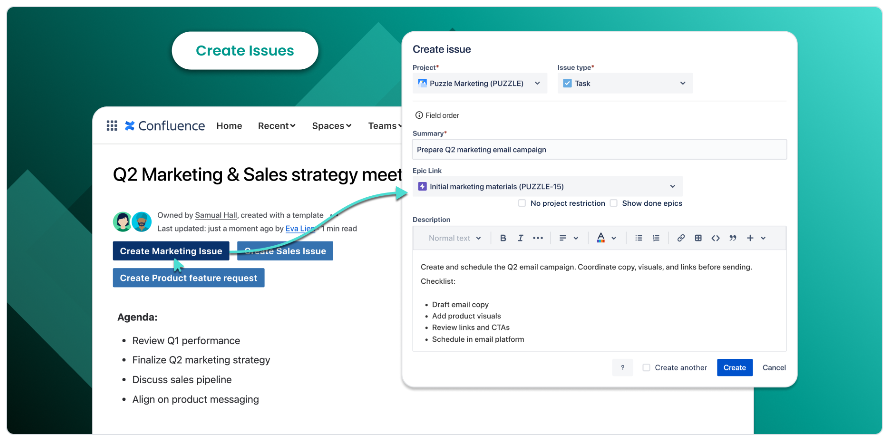Insert a numbered list
Screen dimensions: 889x441
[x=656, y=238]
